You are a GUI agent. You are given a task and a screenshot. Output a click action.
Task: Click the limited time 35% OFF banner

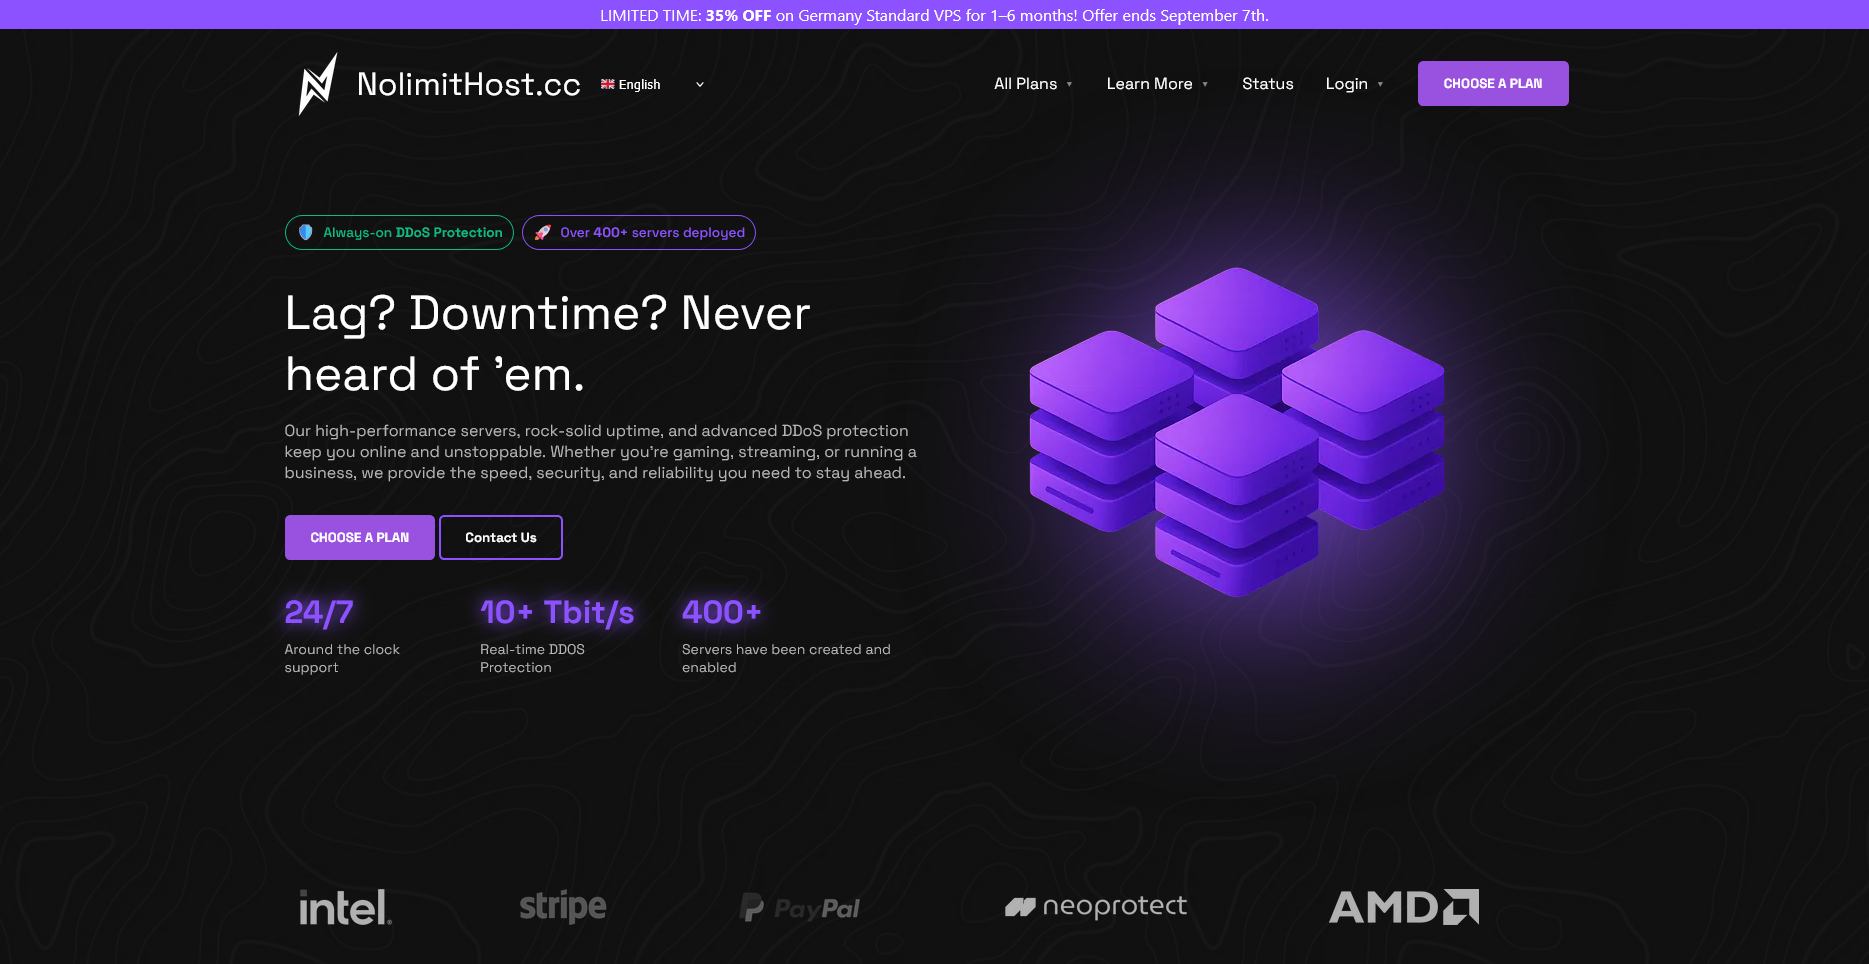(x=934, y=15)
